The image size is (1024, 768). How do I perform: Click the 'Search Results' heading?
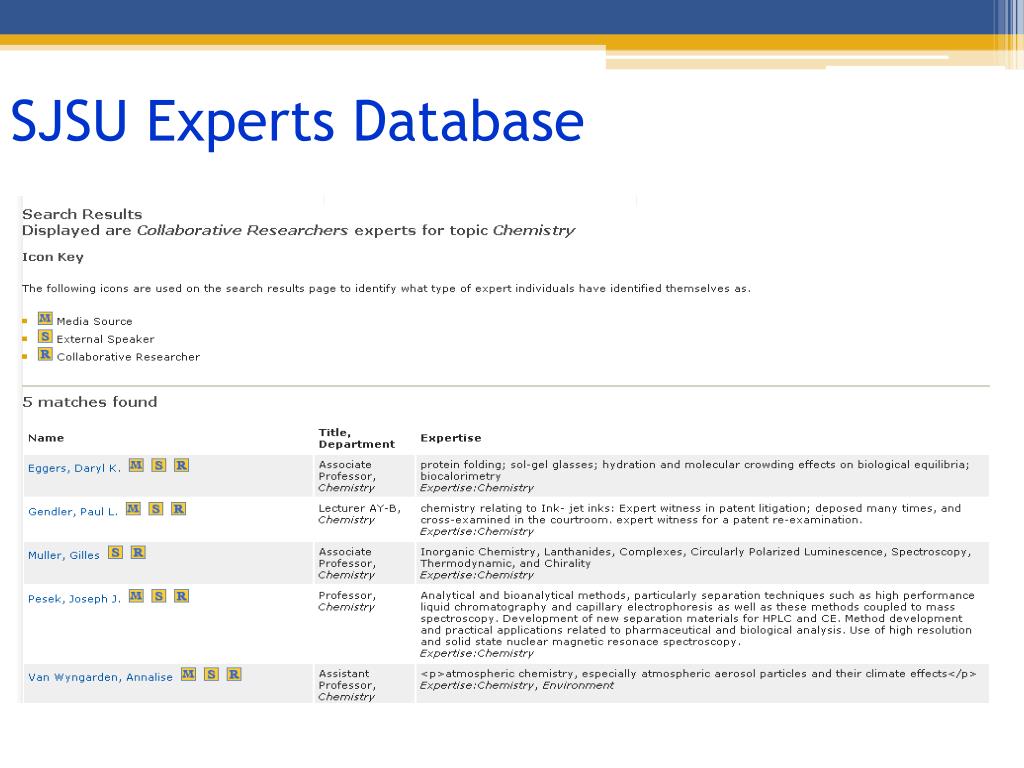point(82,214)
